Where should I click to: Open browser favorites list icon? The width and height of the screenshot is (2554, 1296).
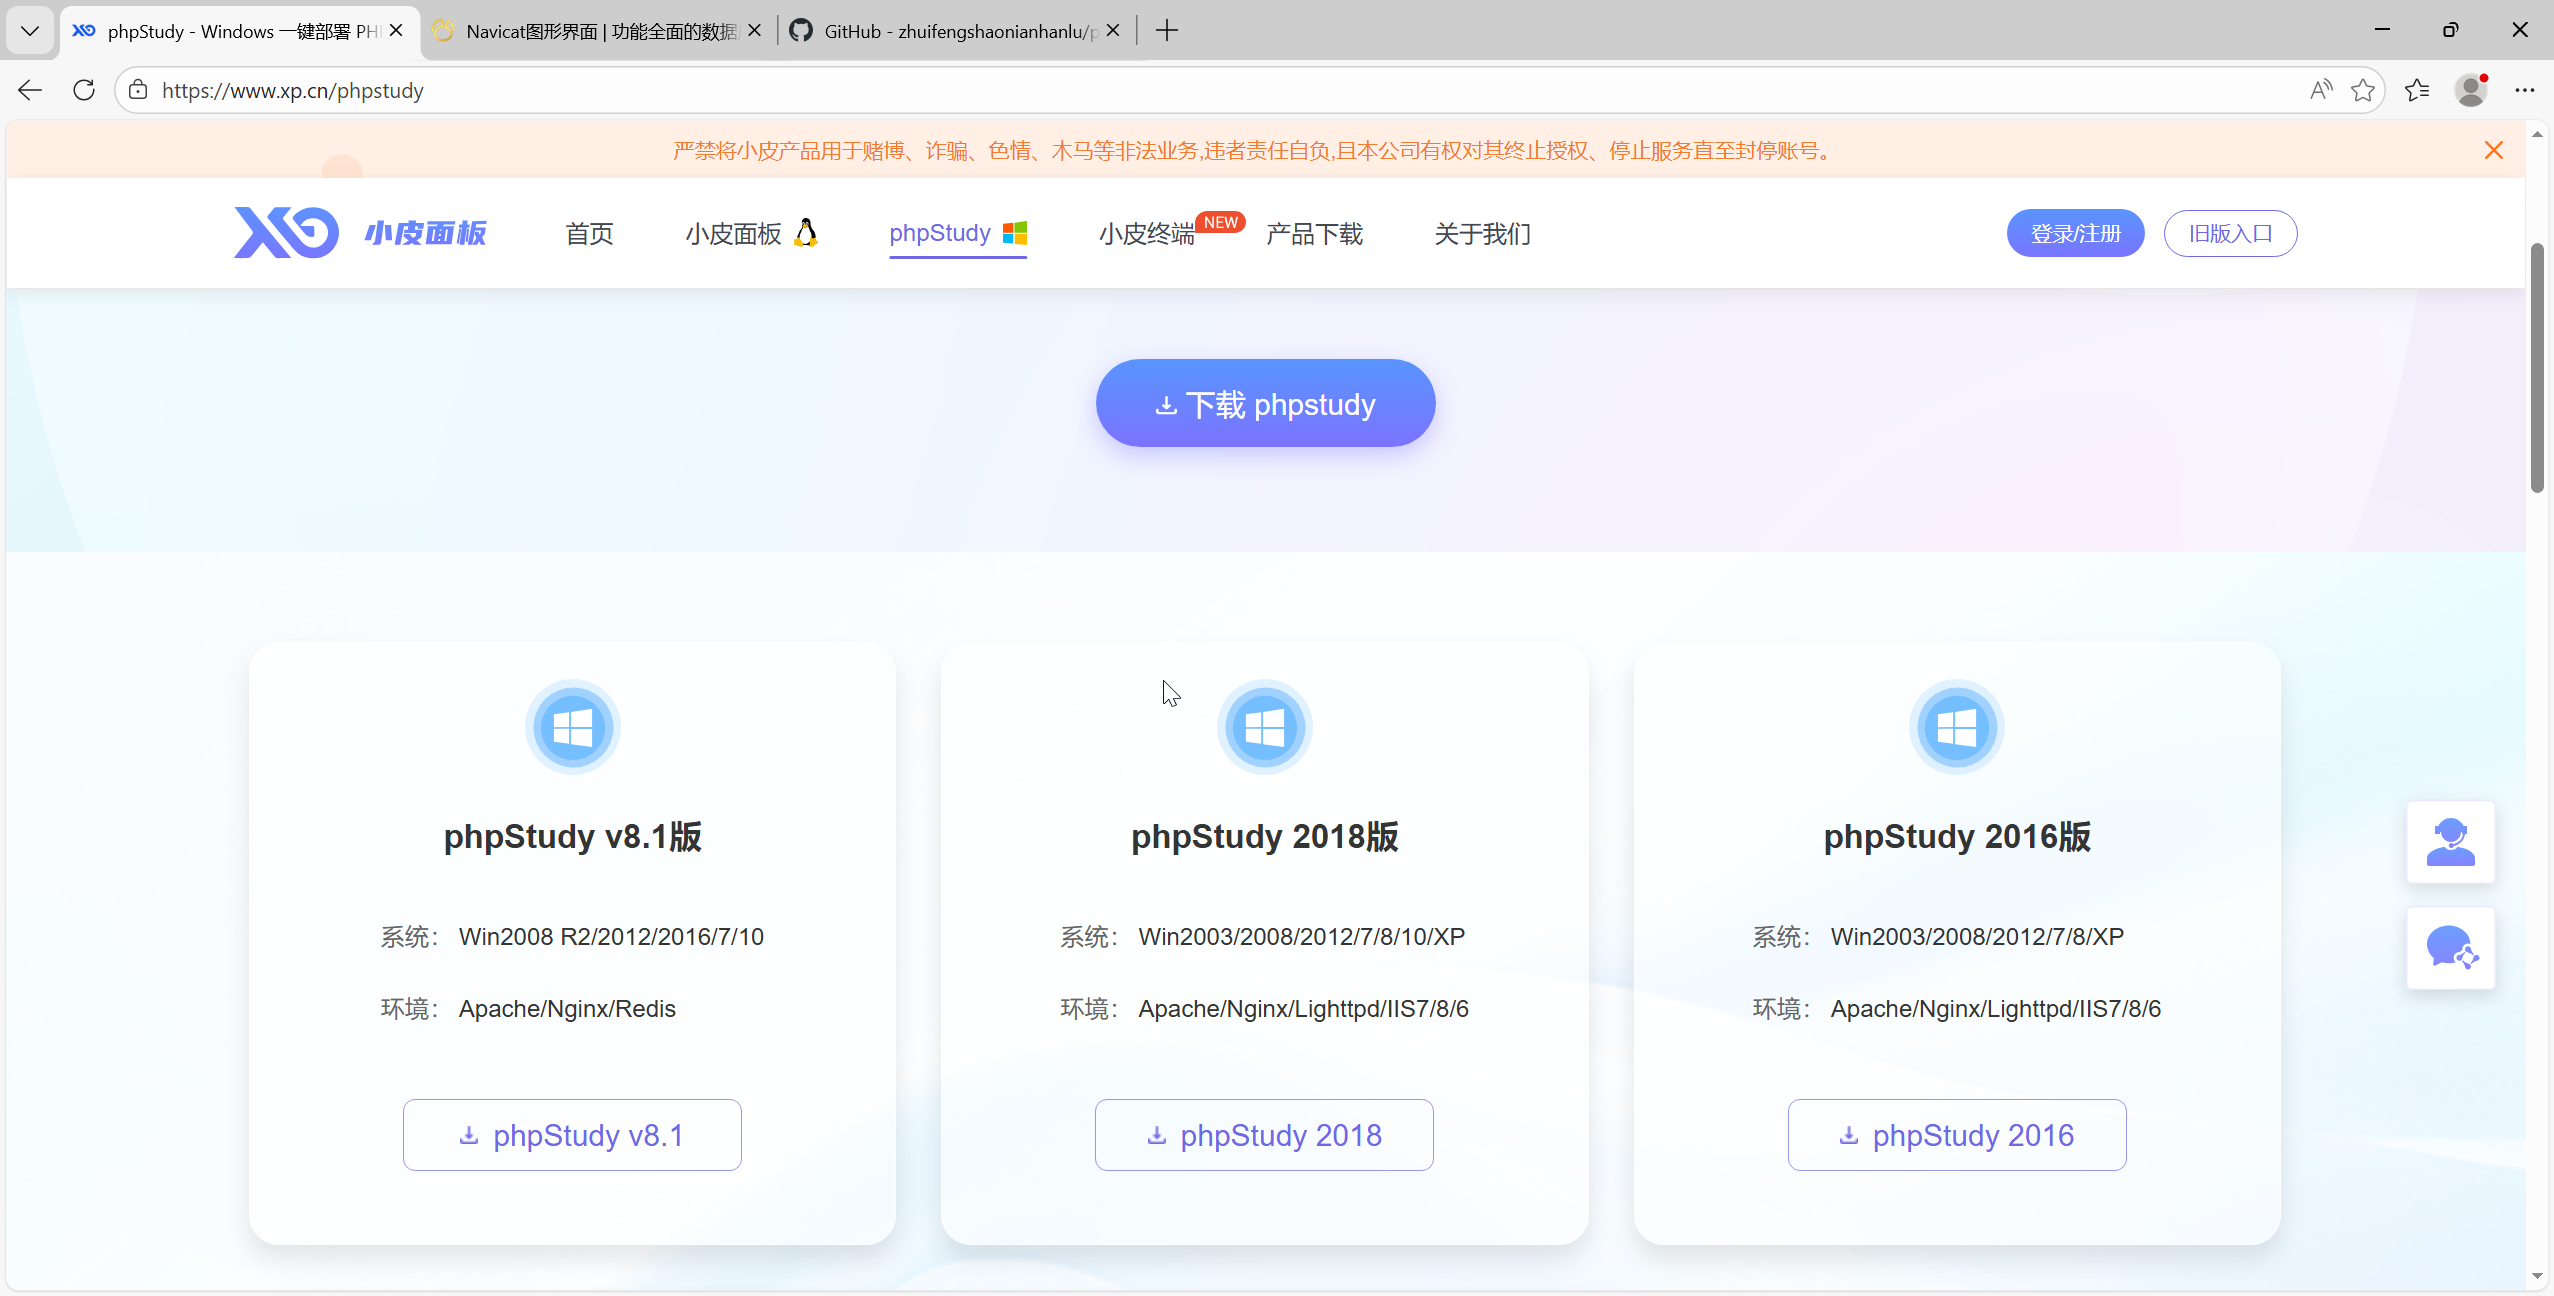point(2417,91)
